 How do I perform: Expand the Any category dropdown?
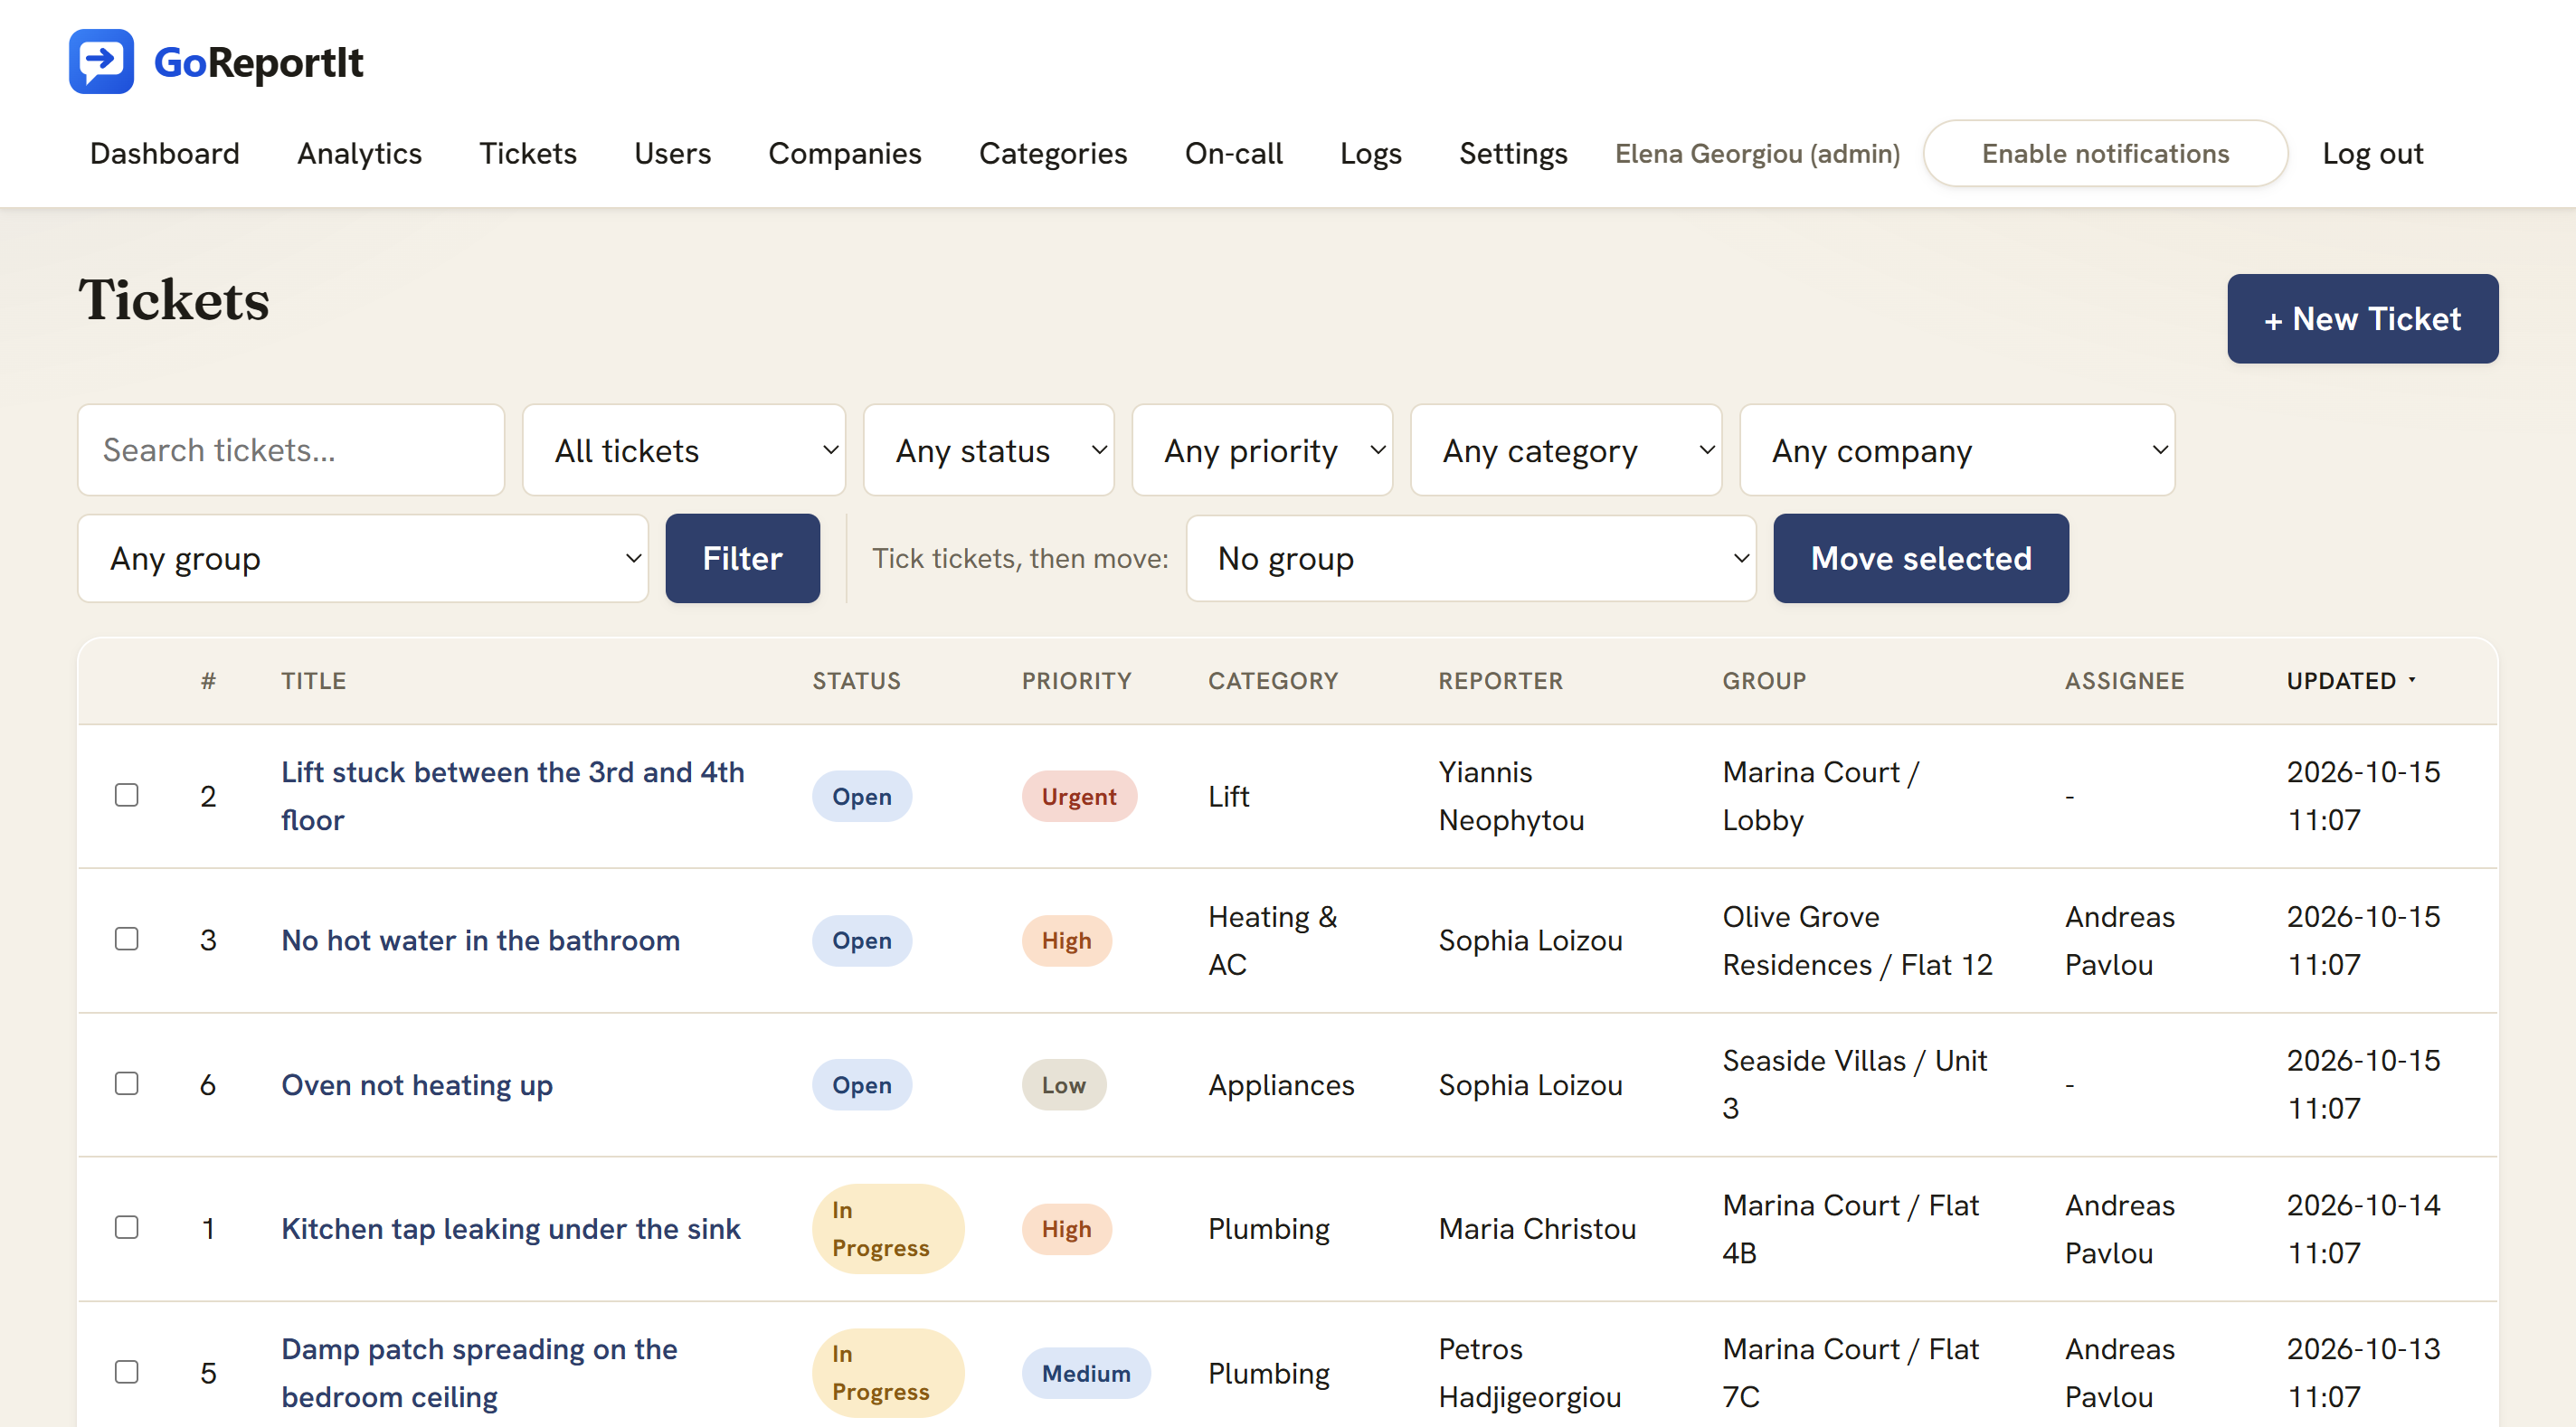(1566, 450)
